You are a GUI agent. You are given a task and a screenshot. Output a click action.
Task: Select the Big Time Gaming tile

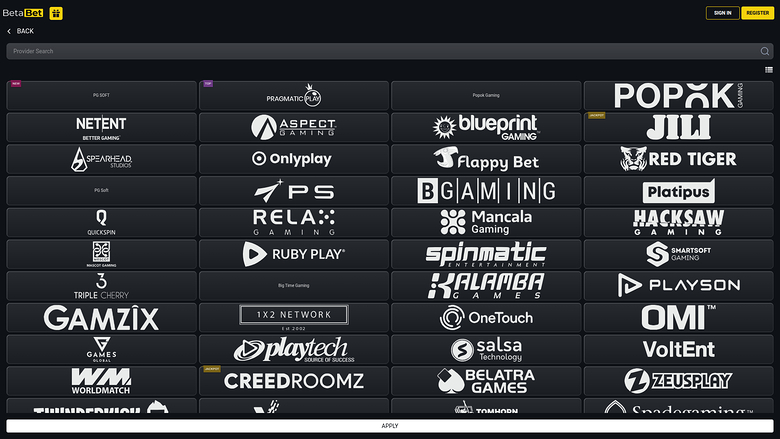tap(293, 285)
